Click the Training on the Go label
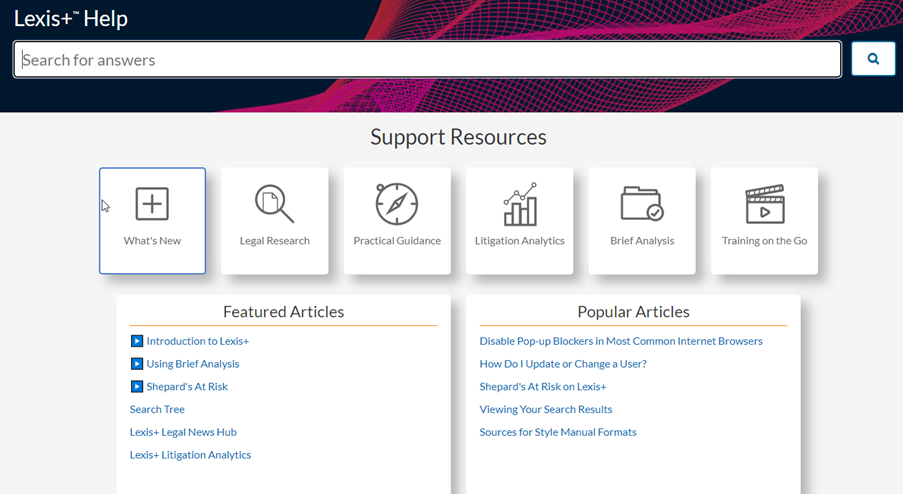This screenshot has height=494, width=903. pyautogui.click(x=765, y=241)
